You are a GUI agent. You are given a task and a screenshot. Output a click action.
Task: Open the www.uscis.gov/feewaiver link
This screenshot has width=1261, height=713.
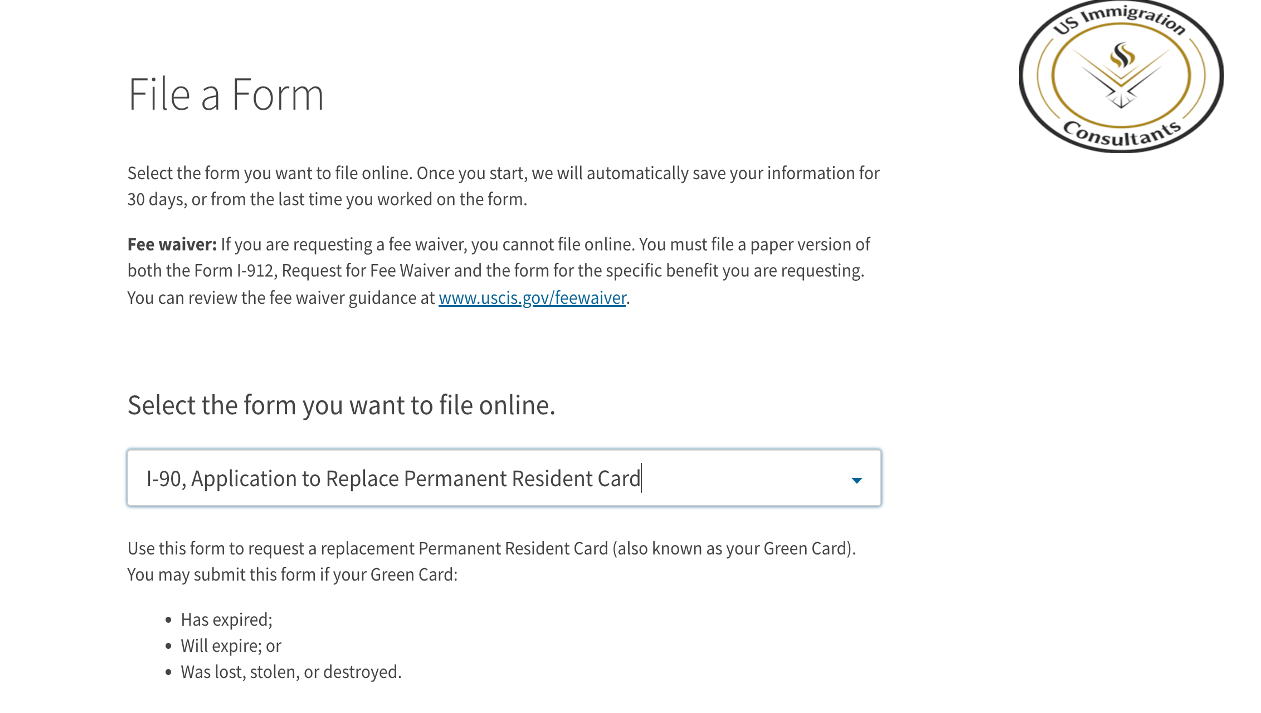pyautogui.click(x=532, y=298)
